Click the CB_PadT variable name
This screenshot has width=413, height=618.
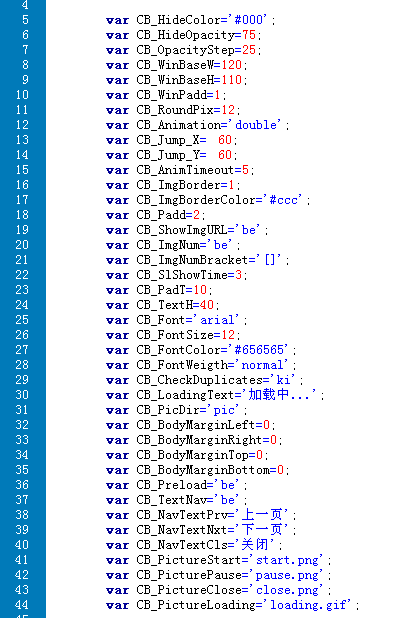(161, 290)
